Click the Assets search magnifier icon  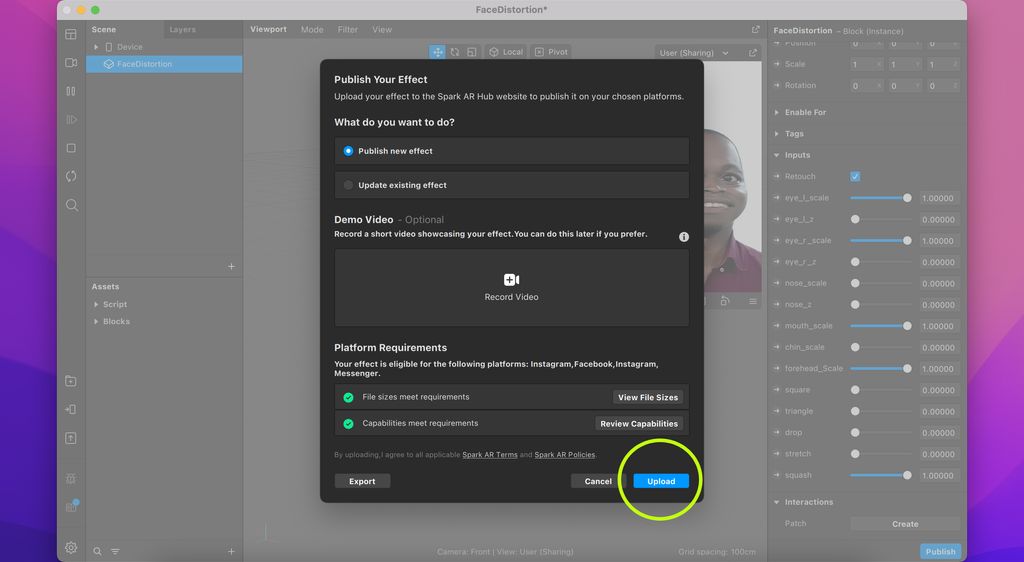click(x=97, y=552)
